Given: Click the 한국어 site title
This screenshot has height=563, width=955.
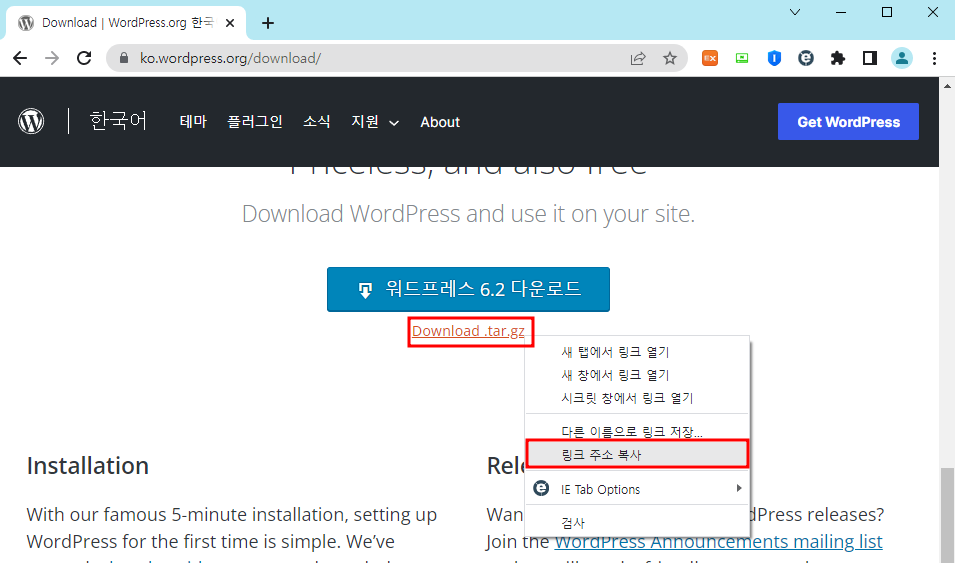Looking at the screenshot, I should (118, 121).
